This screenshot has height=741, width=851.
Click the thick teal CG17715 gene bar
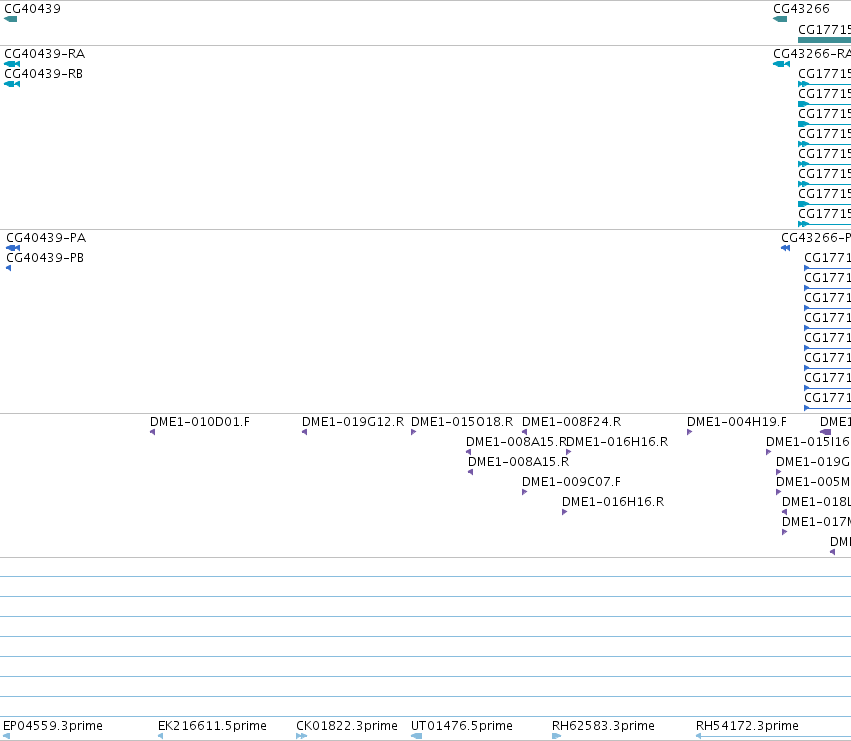[x=824, y=40]
